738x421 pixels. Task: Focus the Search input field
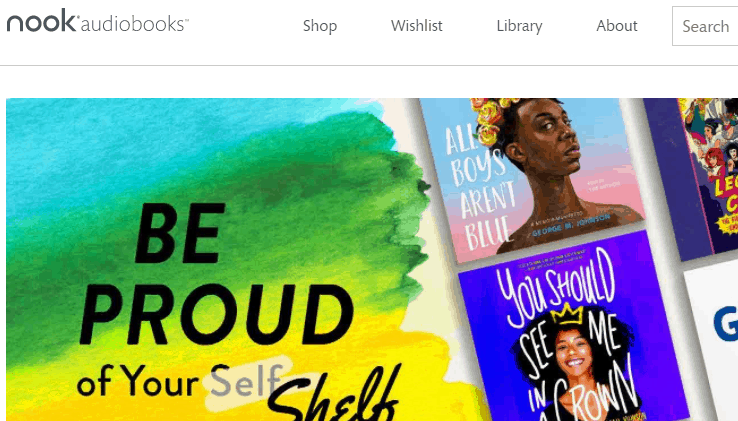click(705, 26)
